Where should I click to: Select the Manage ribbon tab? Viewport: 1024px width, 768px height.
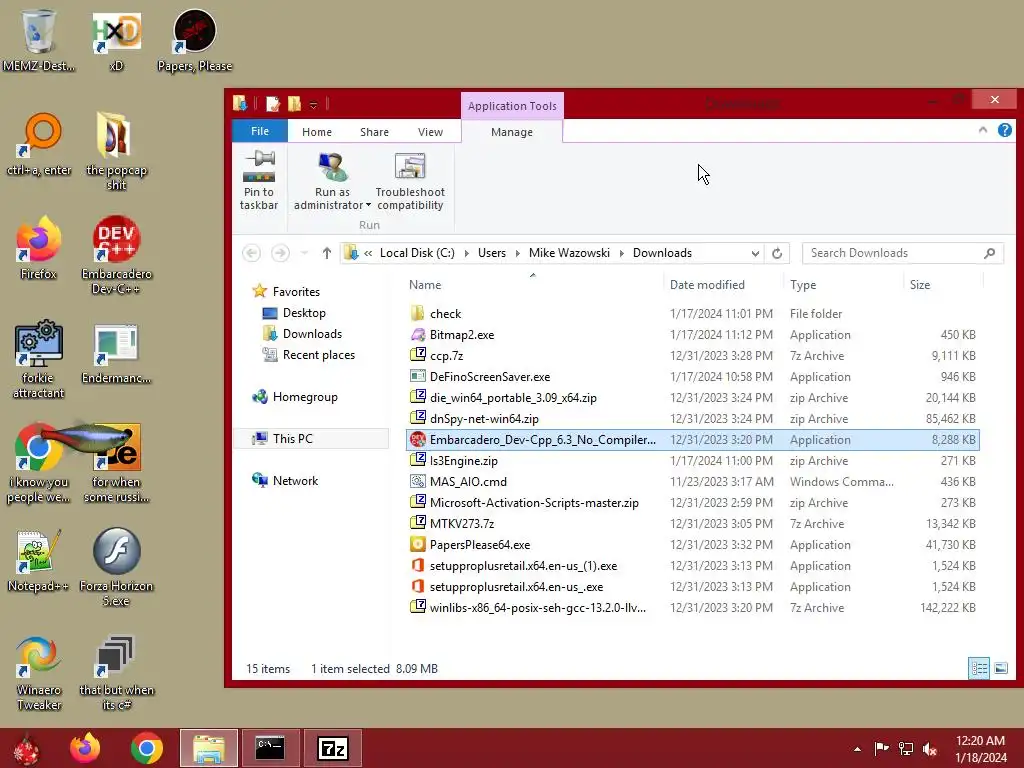(512, 131)
